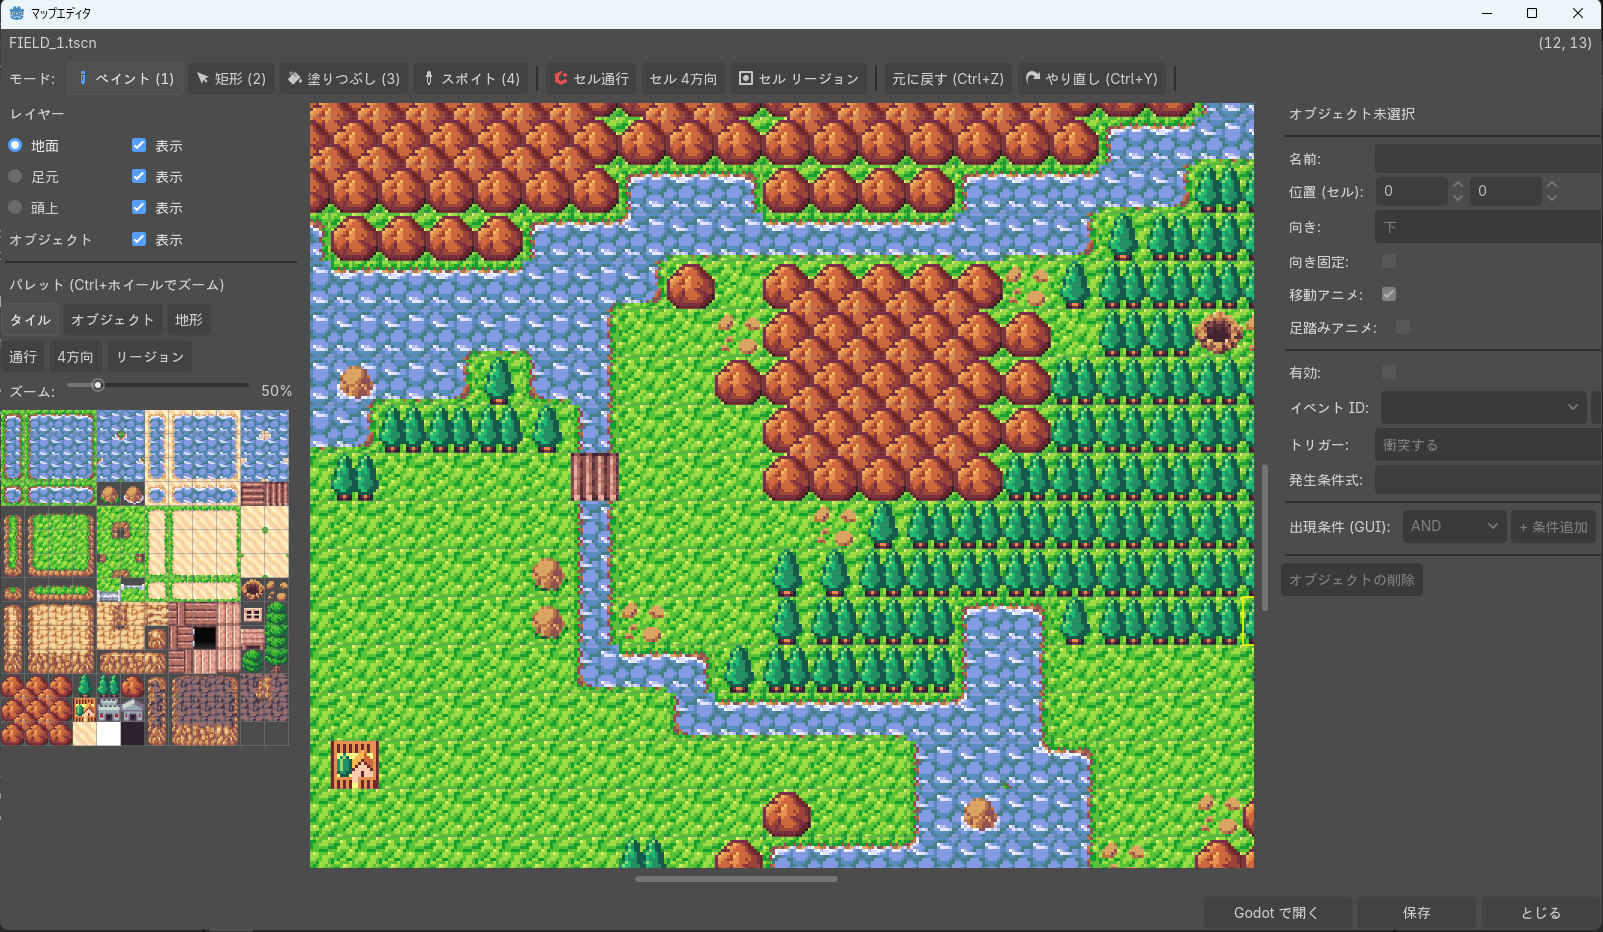Click the 保存 save button
Viewport: 1603px width, 932px height.
[1416, 913]
